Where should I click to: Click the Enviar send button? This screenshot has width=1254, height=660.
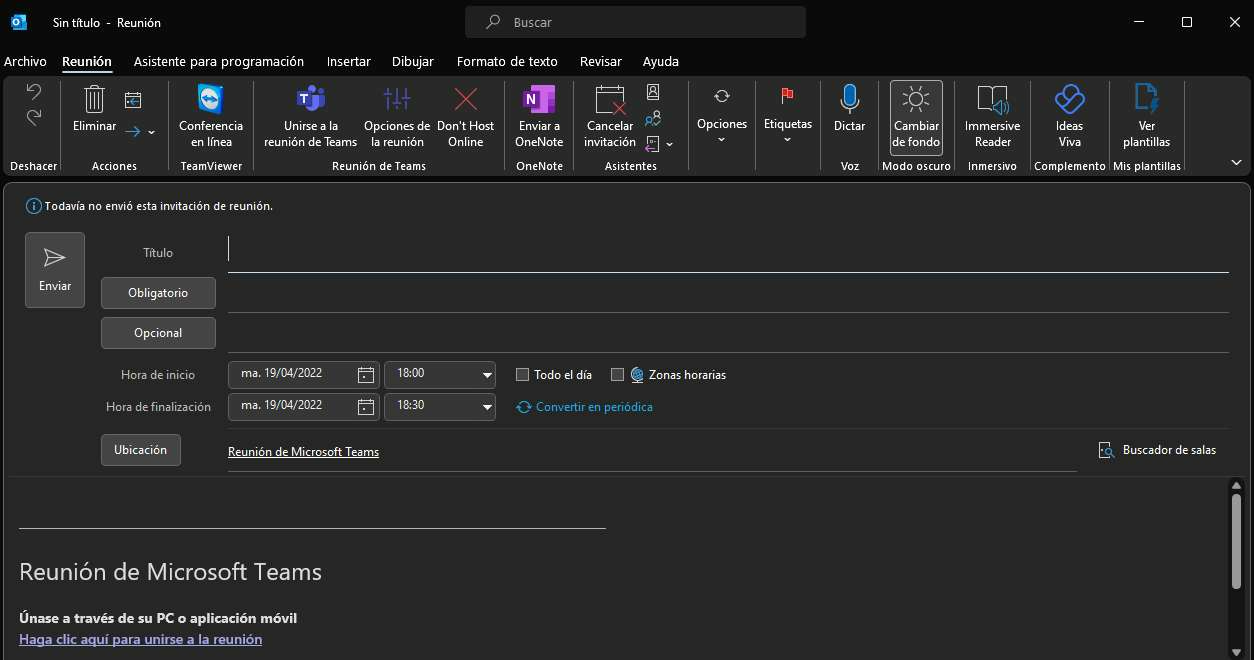coord(55,270)
